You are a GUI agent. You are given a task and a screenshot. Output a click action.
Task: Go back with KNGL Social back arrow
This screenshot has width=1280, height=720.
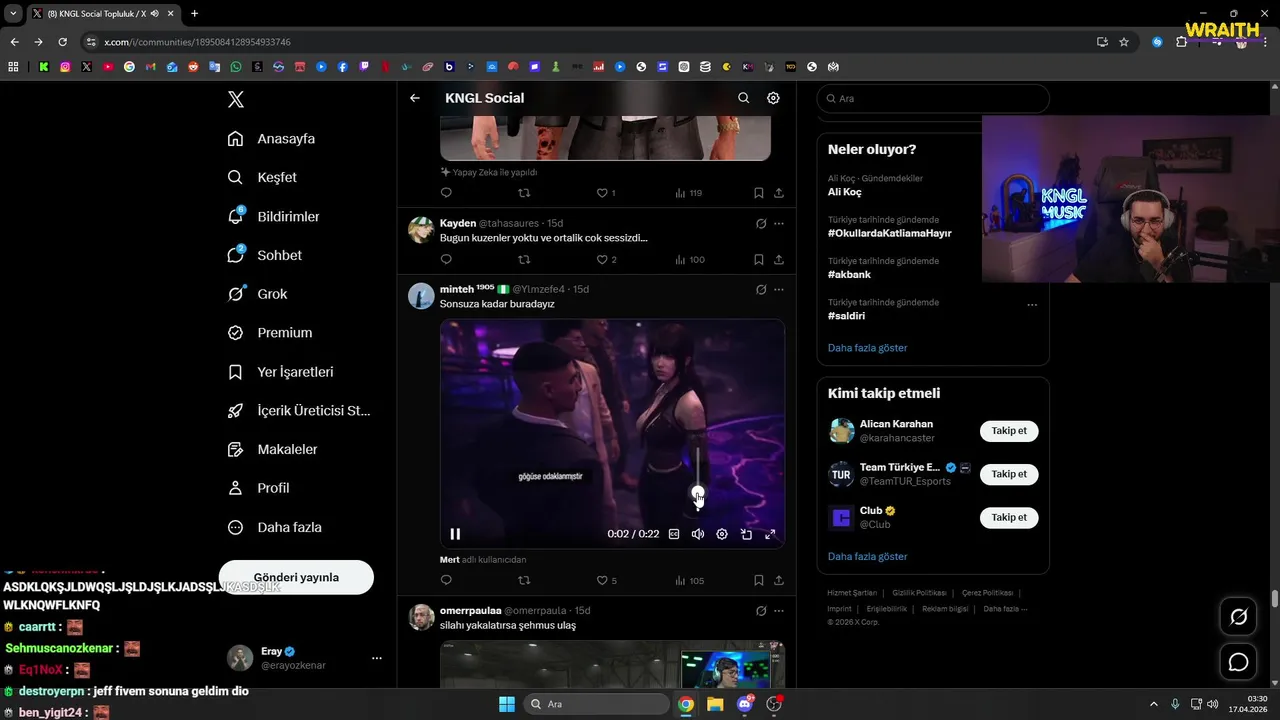click(x=415, y=98)
